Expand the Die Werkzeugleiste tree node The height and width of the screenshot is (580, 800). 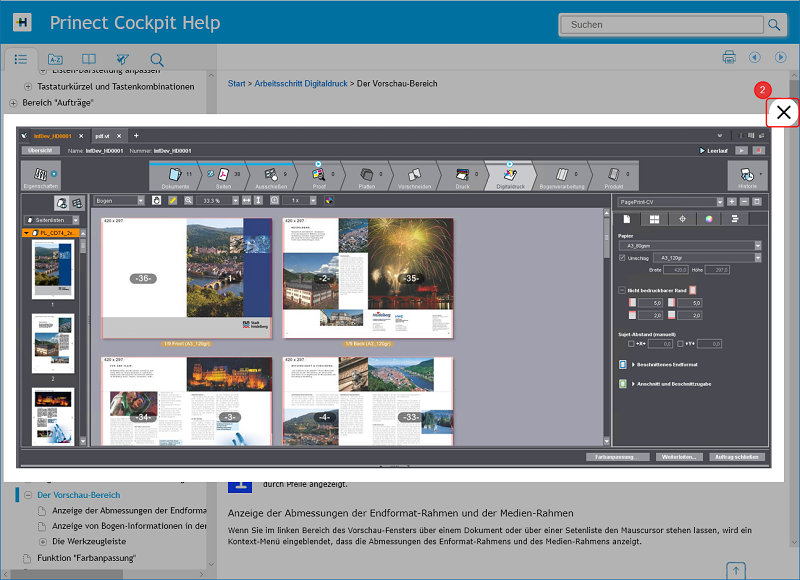pyautogui.click(x=42, y=541)
